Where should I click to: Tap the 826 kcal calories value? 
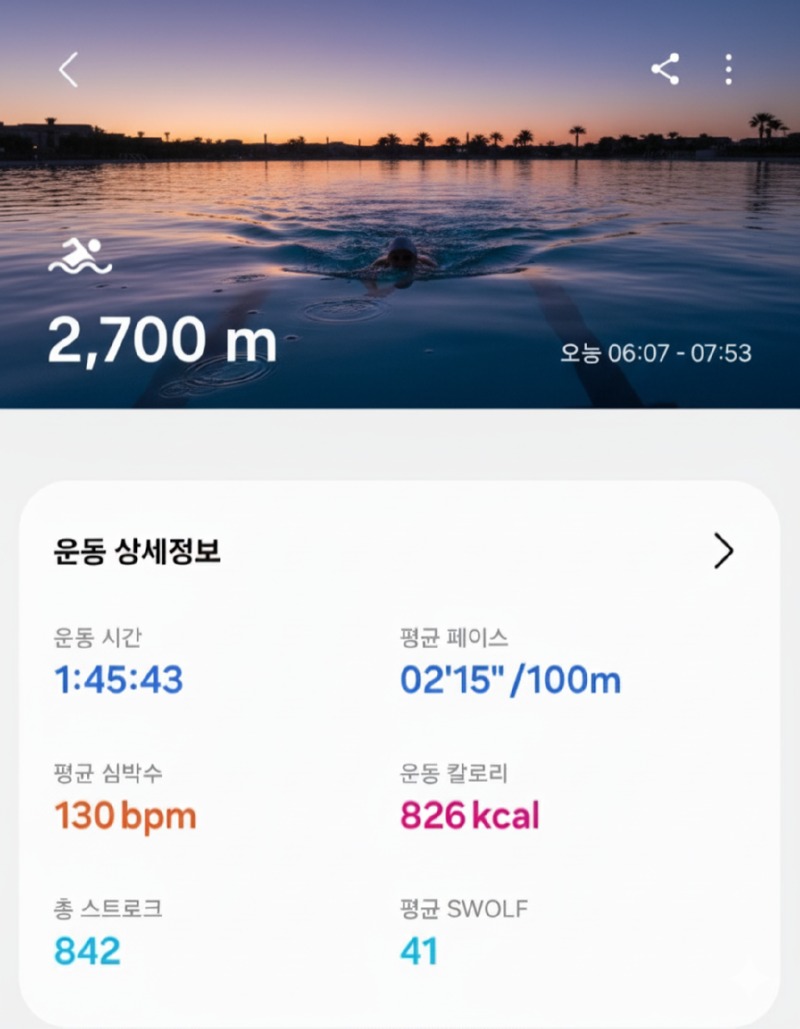[x=470, y=816]
